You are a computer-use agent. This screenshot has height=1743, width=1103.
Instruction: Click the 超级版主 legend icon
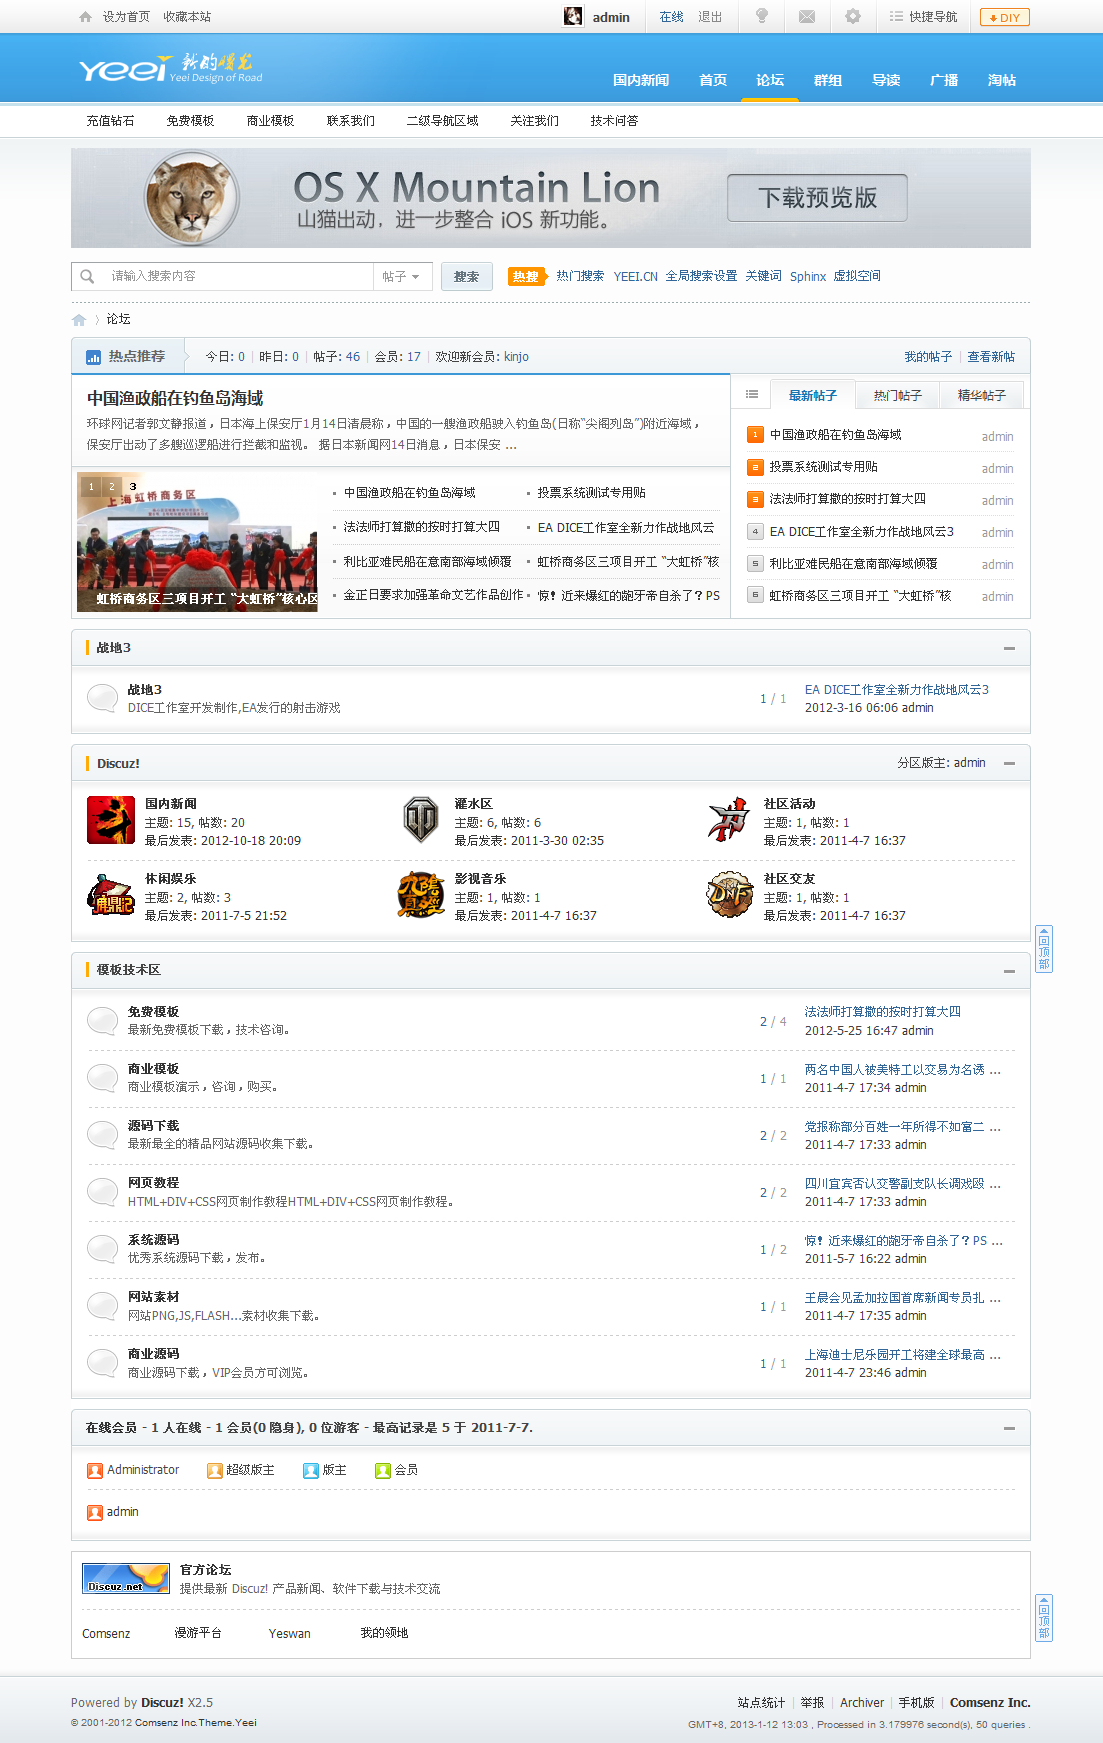pos(214,1471)
